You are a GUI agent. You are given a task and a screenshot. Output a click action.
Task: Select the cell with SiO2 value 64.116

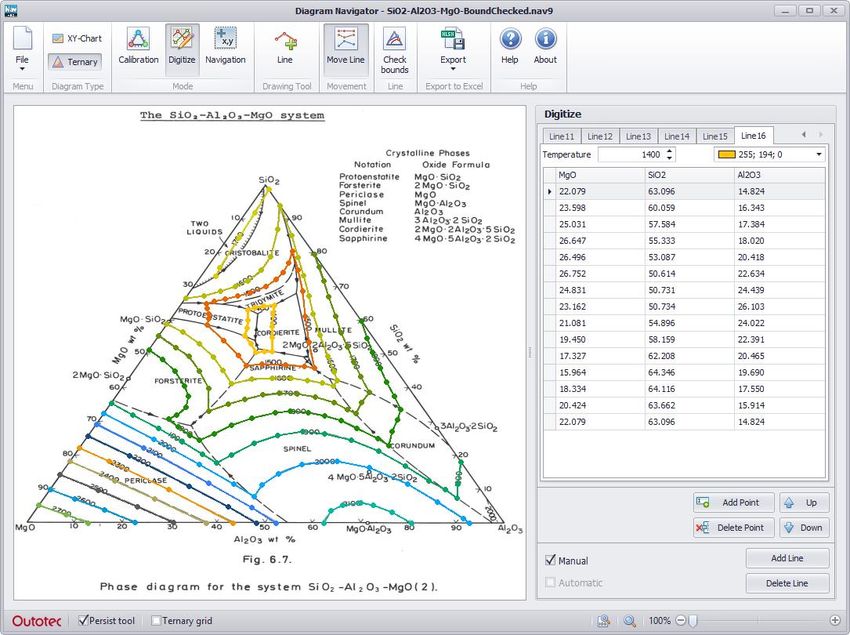click(x=689, y=389)
